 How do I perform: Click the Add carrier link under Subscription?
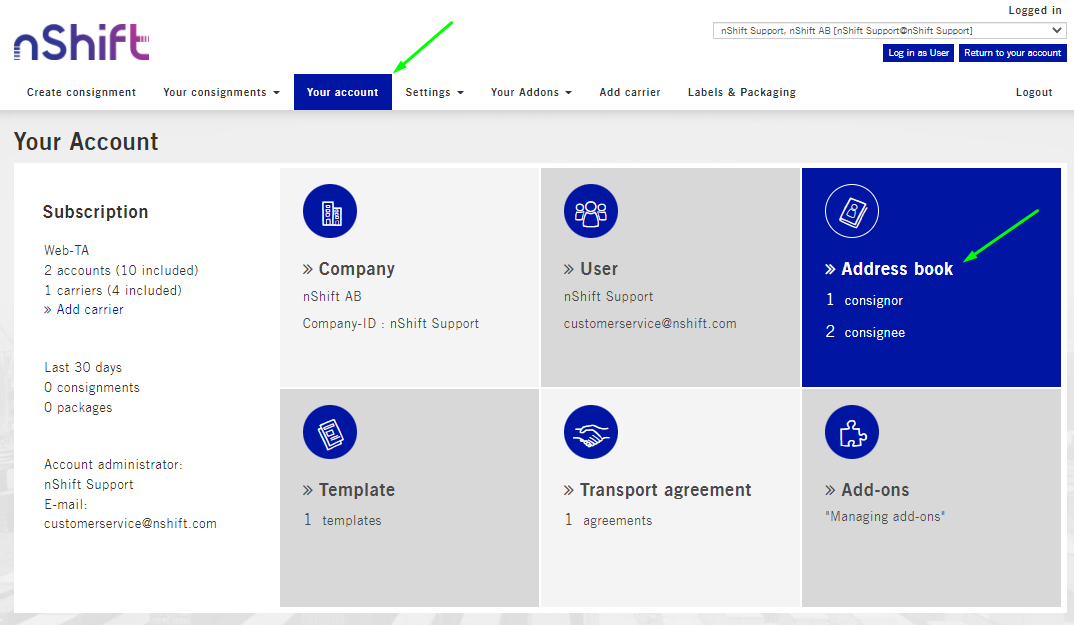[90, 310]
